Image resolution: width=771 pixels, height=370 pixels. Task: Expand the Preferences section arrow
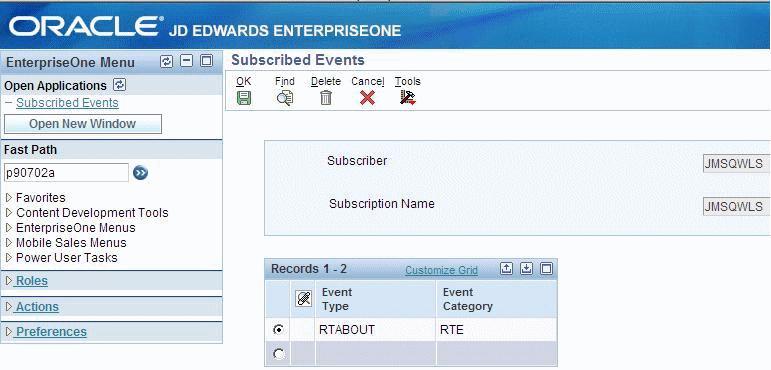[9, 332]
